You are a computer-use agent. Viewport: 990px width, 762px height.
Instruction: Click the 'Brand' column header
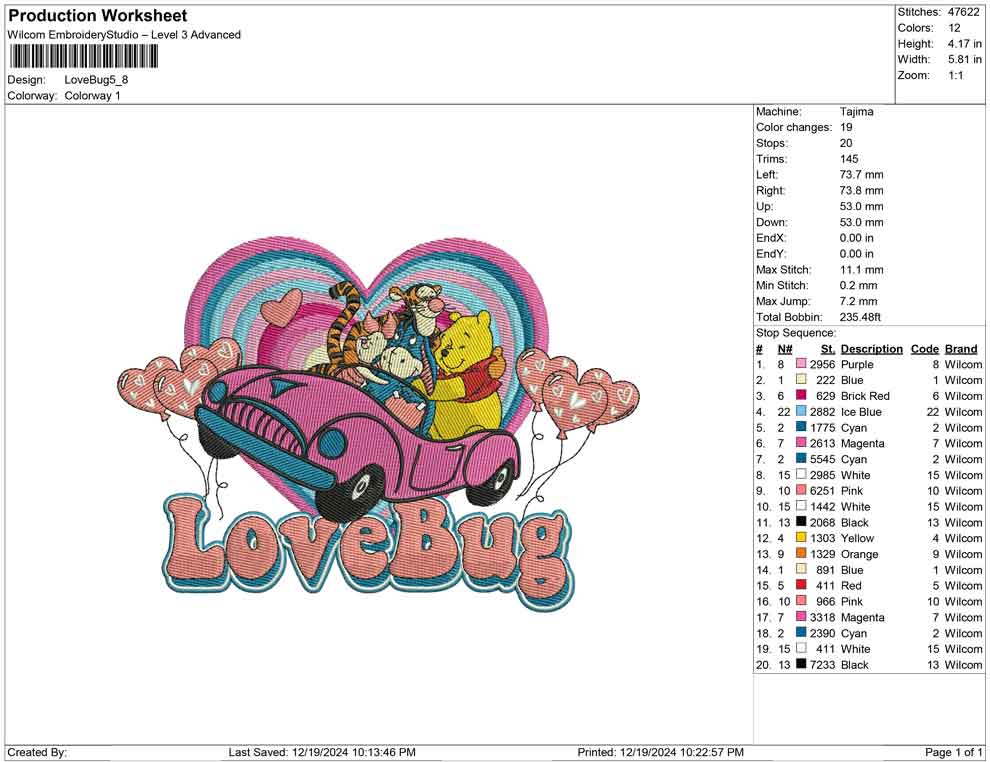coord(961,349)
